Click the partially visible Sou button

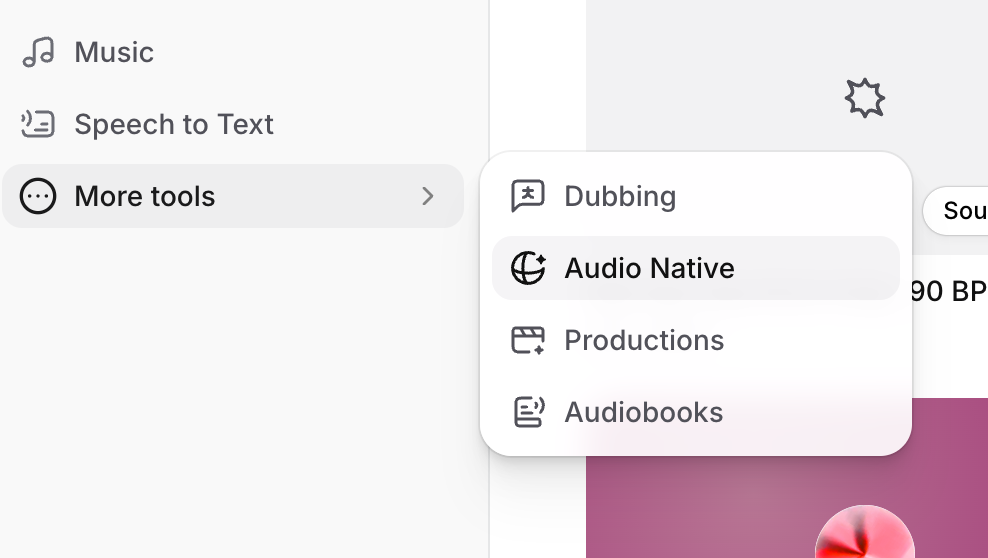click(955, 211)
